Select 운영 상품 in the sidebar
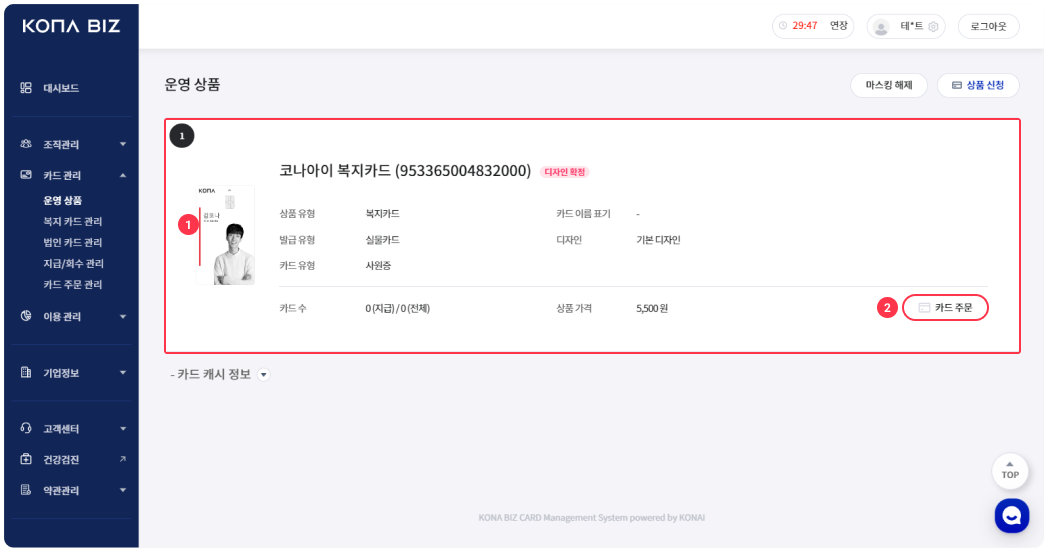The width and height of the screenshot is (1048, 552). pos(62,200)
